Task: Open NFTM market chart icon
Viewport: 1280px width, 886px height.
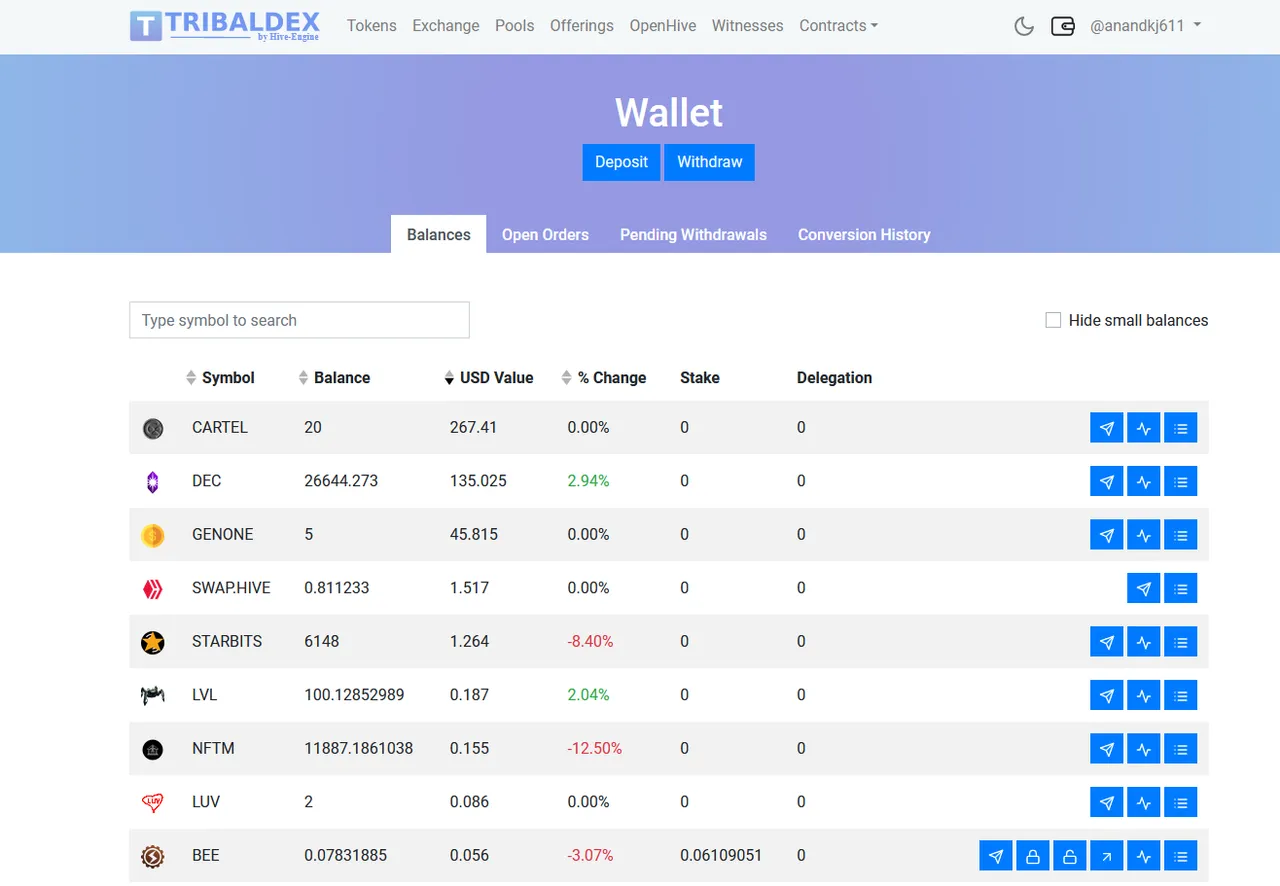Action: click(x=1144, y=749)
